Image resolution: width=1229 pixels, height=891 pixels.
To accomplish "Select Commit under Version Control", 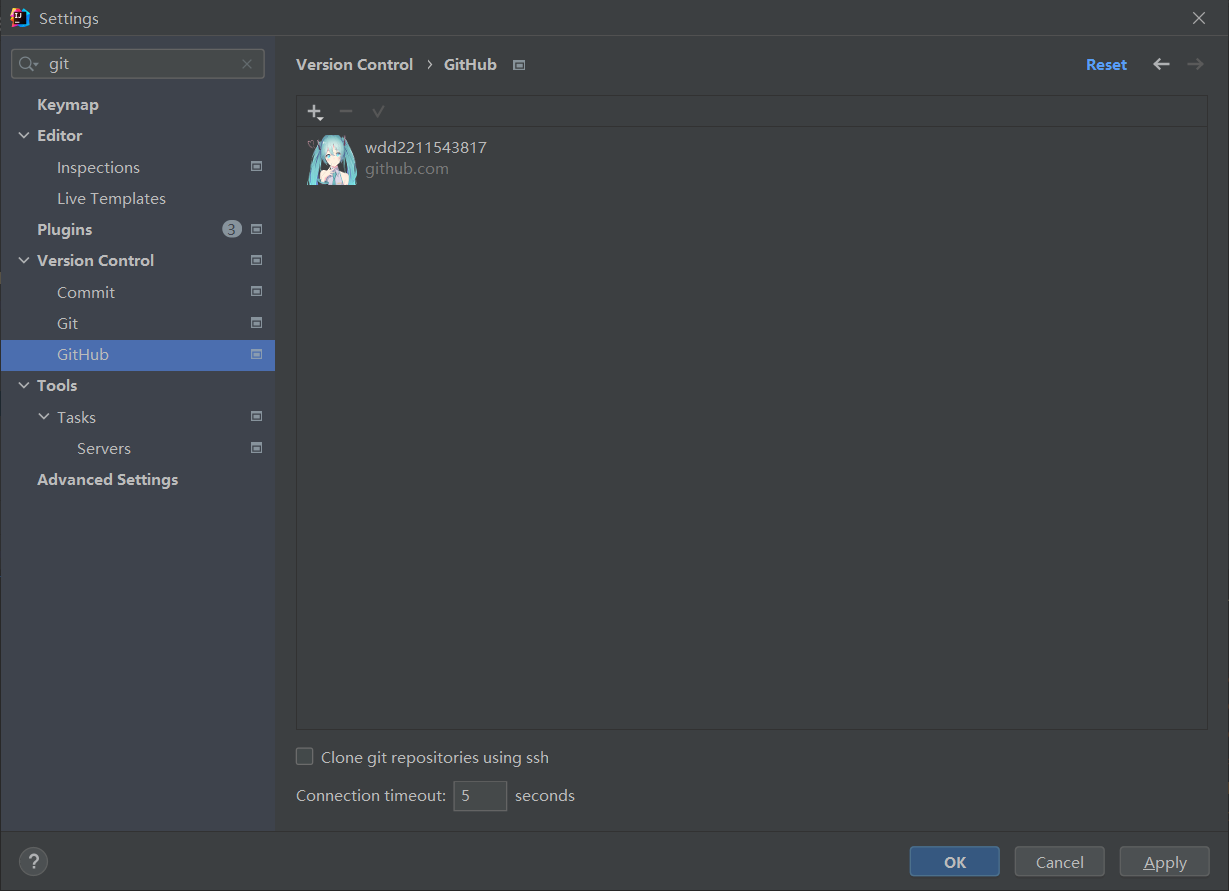I will (86, 292).
